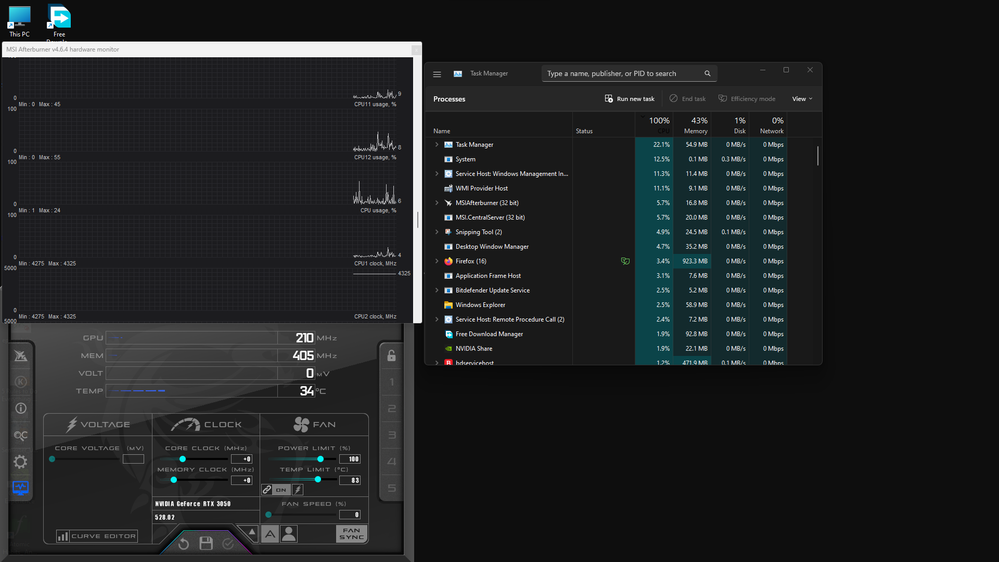Expand the Snipping Tool (2) group
This screenshot has height=562, width=999.
[x=436, y=232]
